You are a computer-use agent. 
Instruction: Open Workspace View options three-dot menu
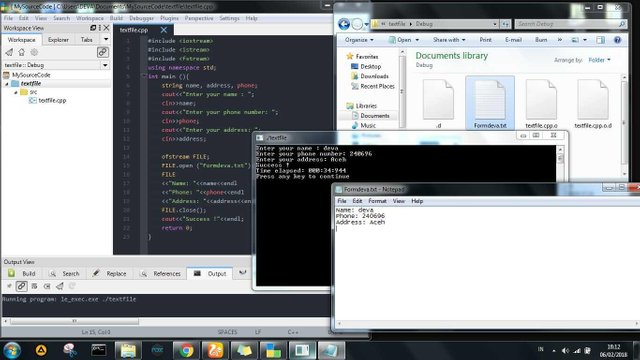[x=100, y=28]
